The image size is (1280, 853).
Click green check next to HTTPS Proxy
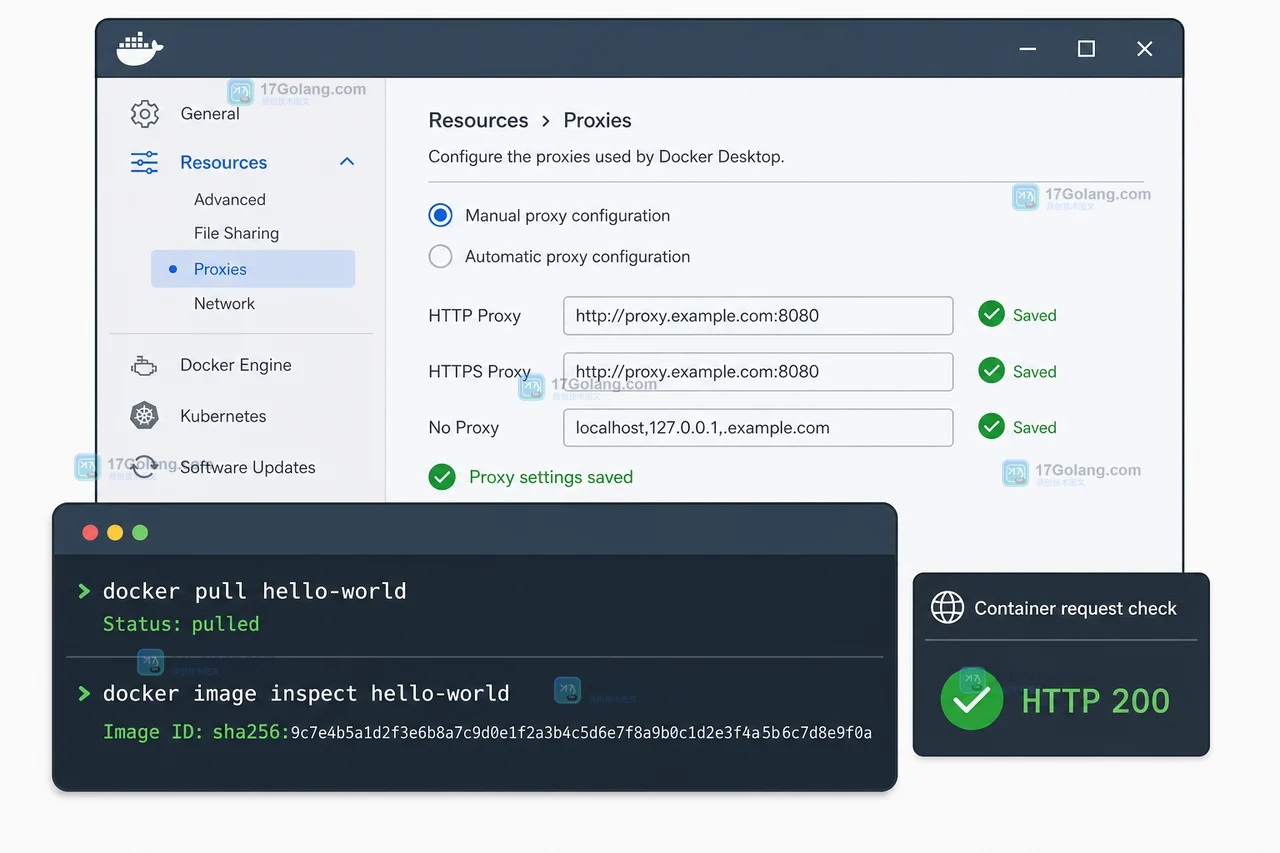click(x=991, y=371)
